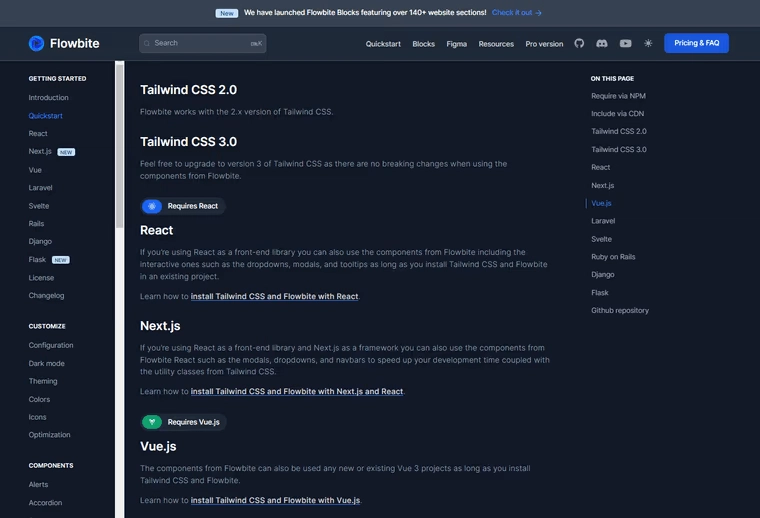Click the search magnifier icon
760x518 pixels.
tap(147, 43)
